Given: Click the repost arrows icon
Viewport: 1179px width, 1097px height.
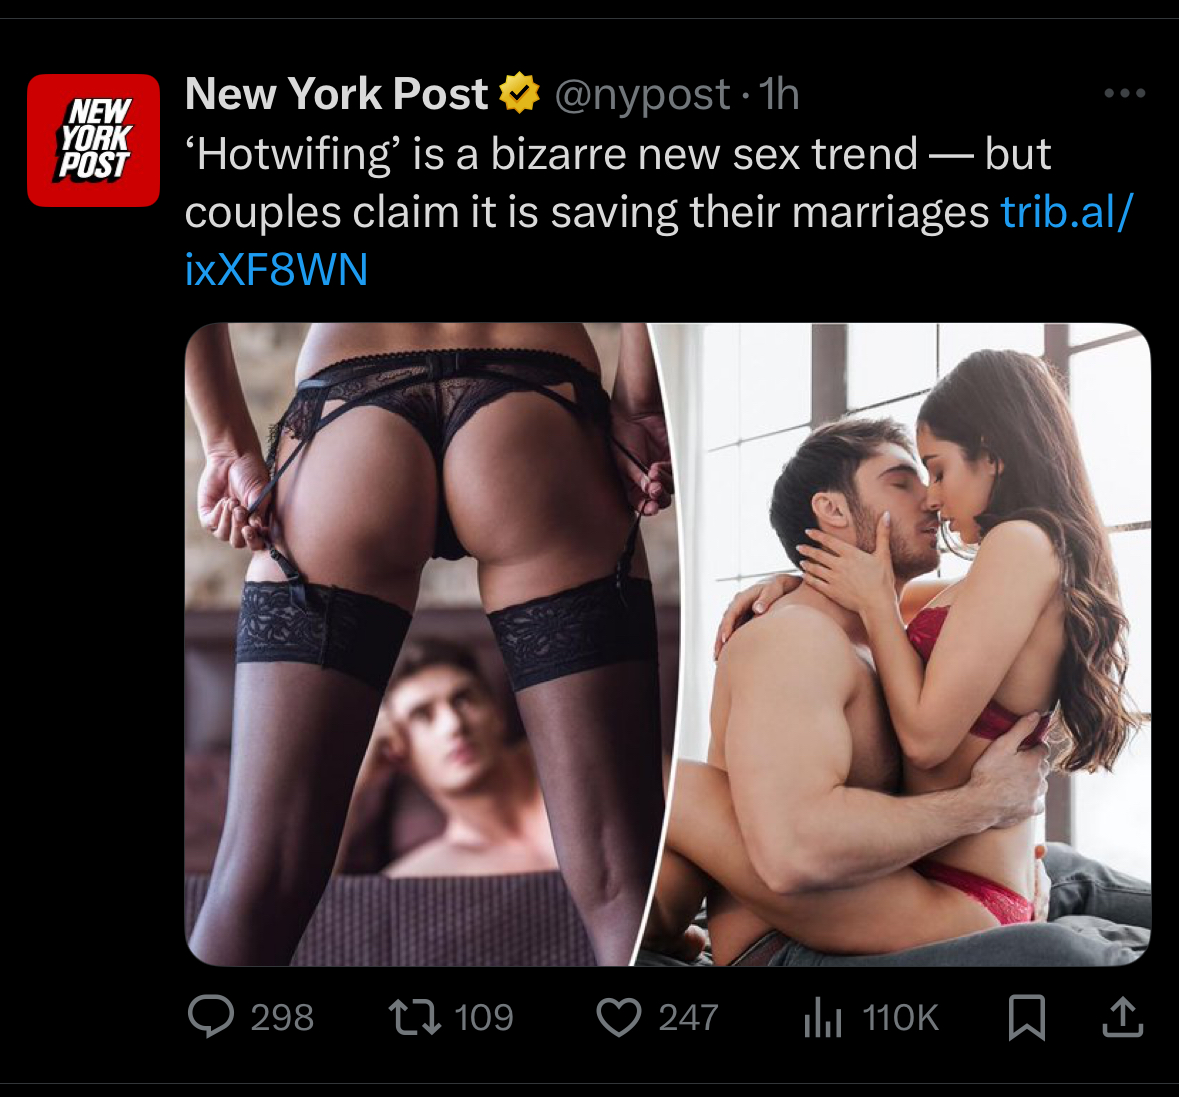Looking at the screenshot, I should point(414,1017).
